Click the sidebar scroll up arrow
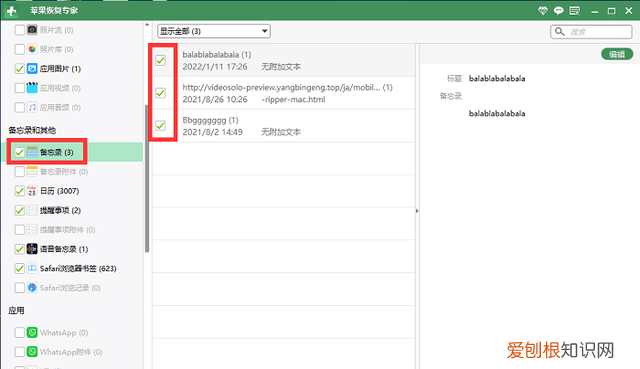The height and width of the screenshot is (369, 640). point(147,25)
